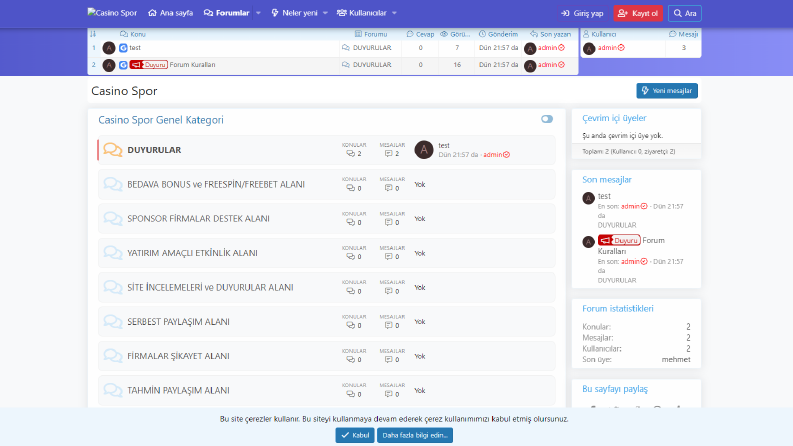Image resolution: width=793 pixels, height=446 pixels.
Task: Open SİTE İNCELEMELERİ ve DUYURULAR ALANI
Action: pyautogui.click(x=210, y=287)
